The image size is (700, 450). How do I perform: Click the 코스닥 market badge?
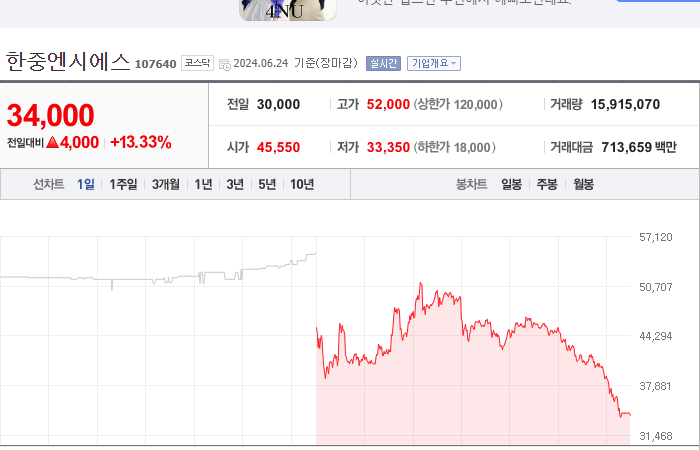[x=197, y=63]
